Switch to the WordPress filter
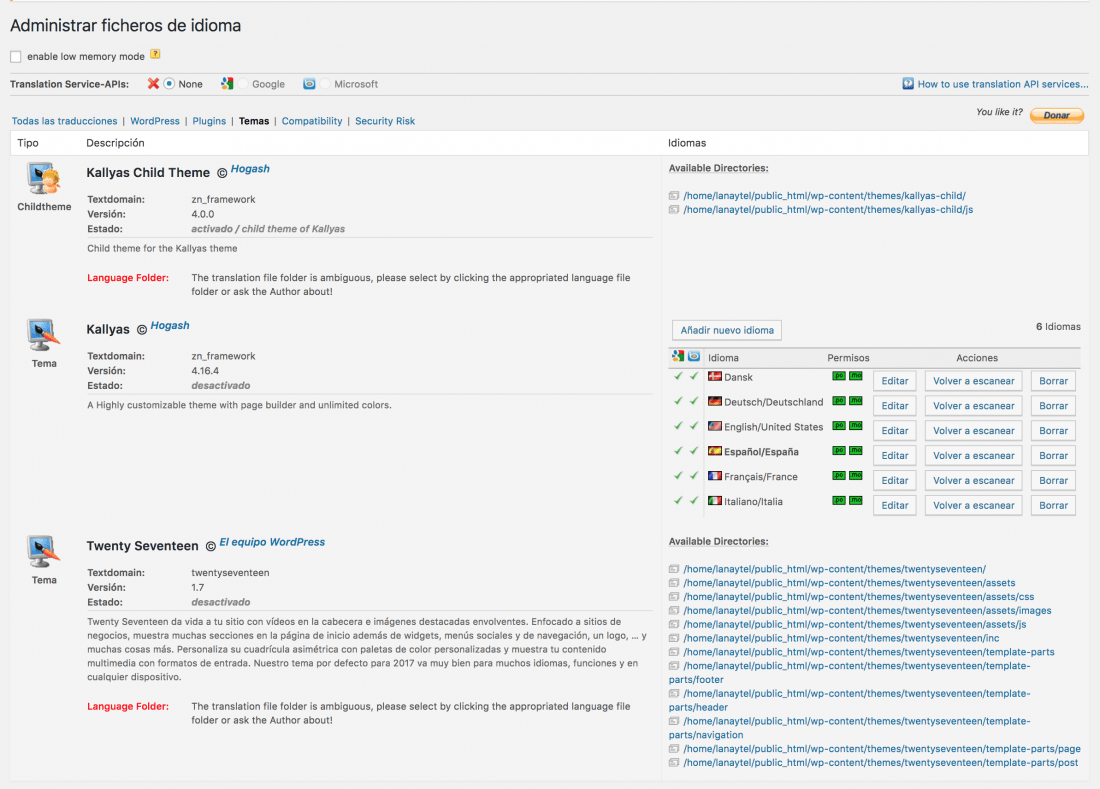 click(x=155, y=121)
